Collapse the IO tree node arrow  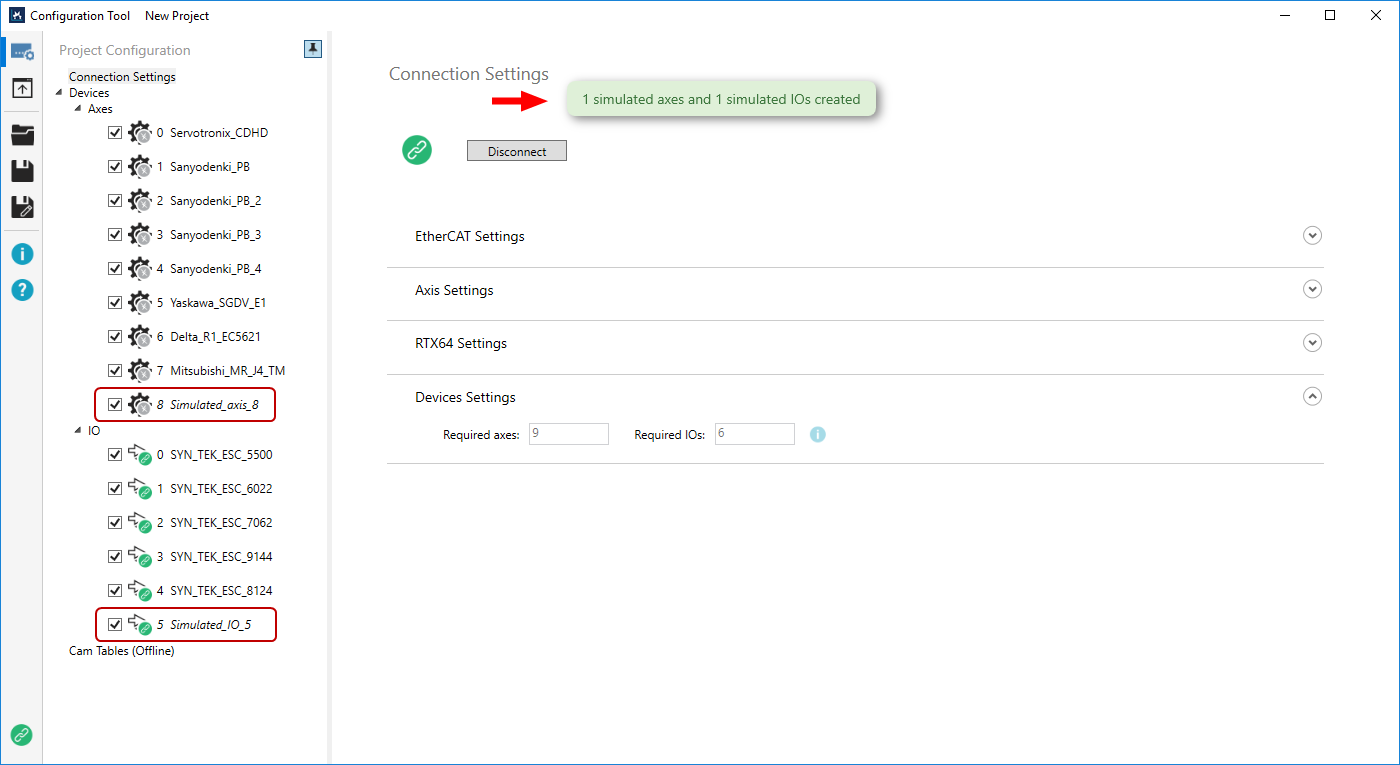click(x=78, y=430)
